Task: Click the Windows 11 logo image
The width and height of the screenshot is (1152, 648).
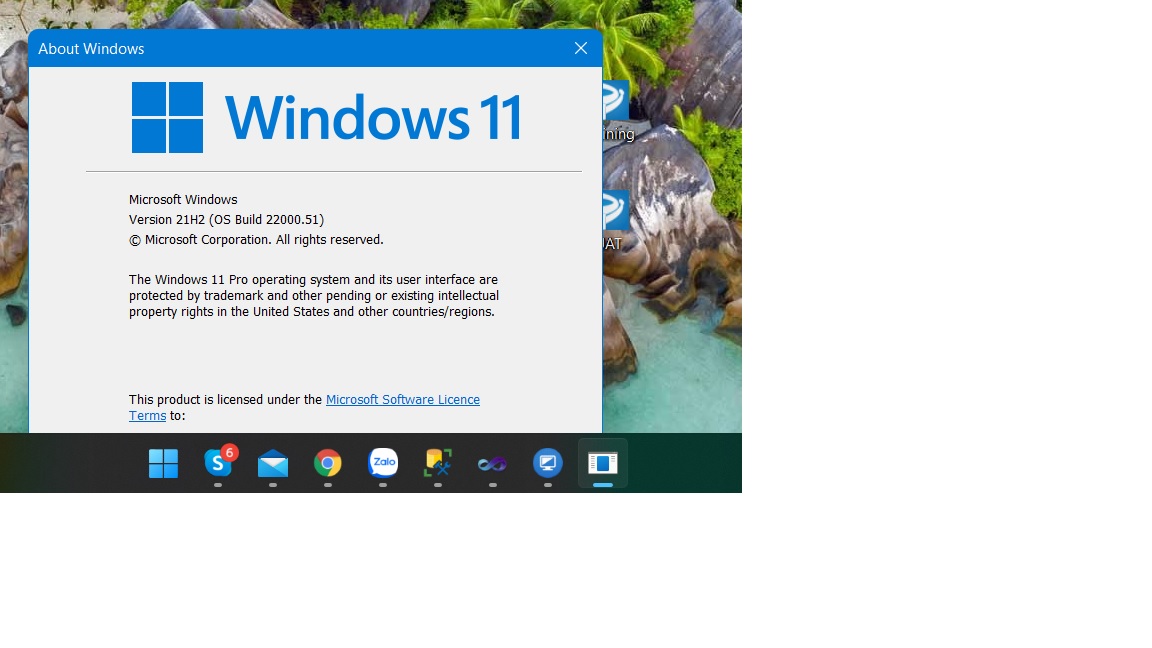Action: coord(327,118)
